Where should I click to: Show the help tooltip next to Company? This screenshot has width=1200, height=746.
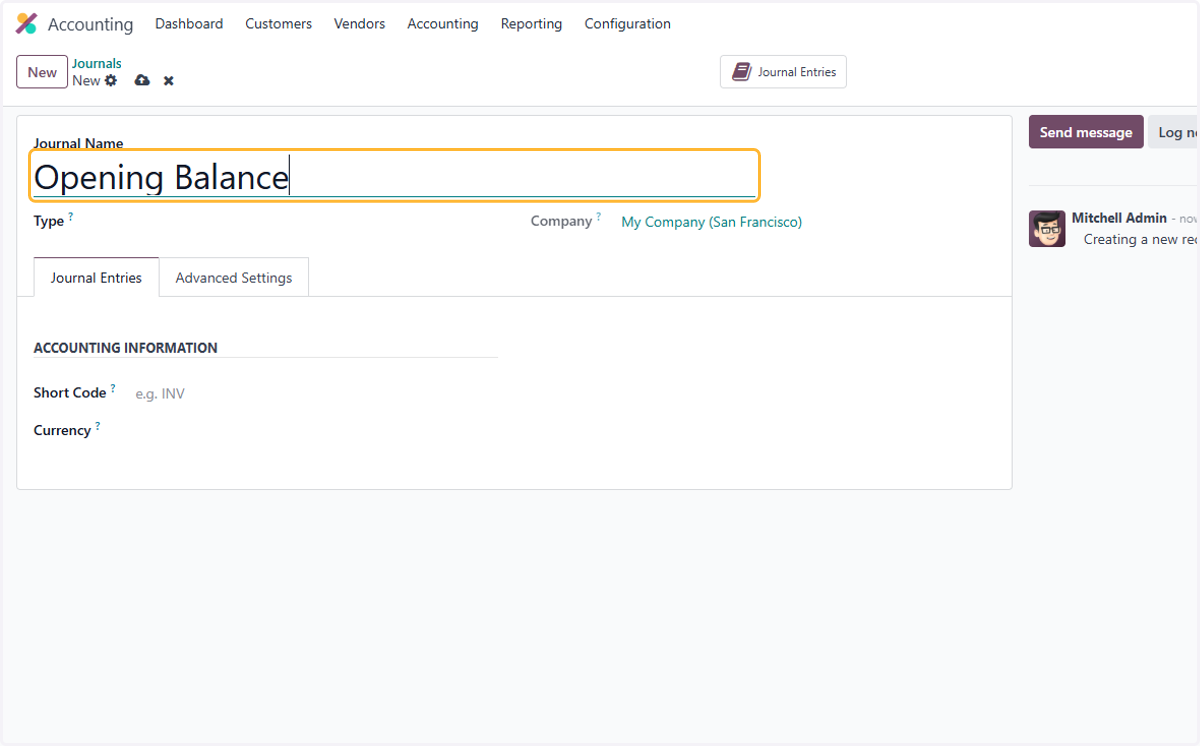598,216
